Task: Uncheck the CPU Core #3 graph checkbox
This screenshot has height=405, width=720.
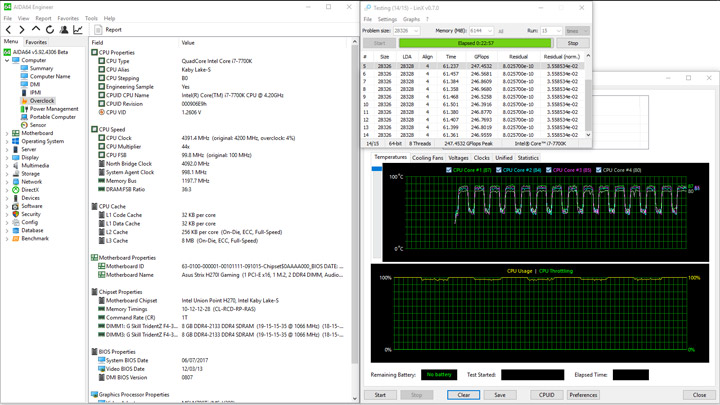Action: [x=550, y=170]
